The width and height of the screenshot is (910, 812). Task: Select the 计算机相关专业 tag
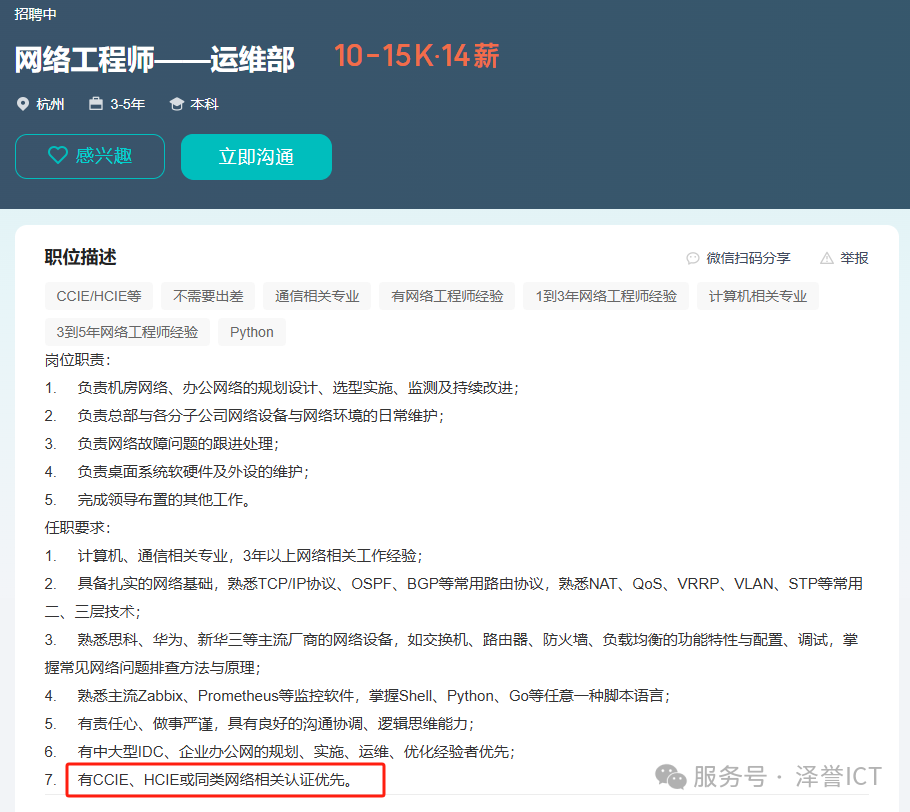757,296
